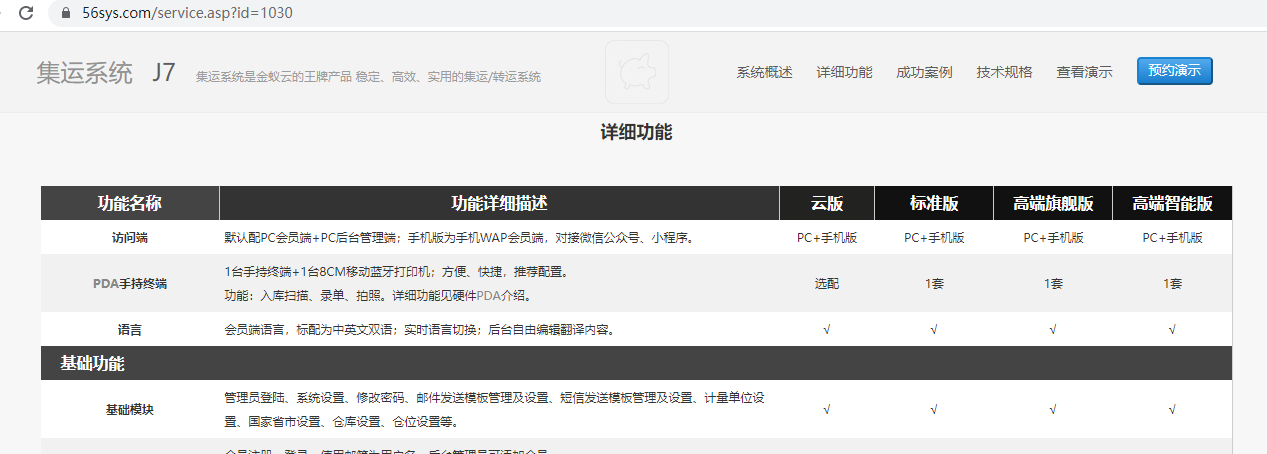Open the 成功案例 navigation item

coord(924,72)
